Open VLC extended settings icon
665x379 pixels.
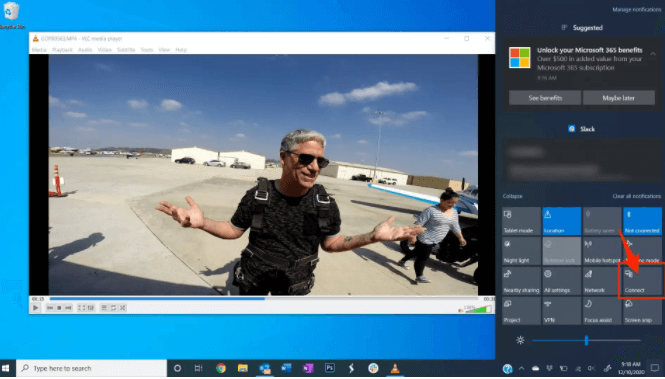[x=91, y=309]
